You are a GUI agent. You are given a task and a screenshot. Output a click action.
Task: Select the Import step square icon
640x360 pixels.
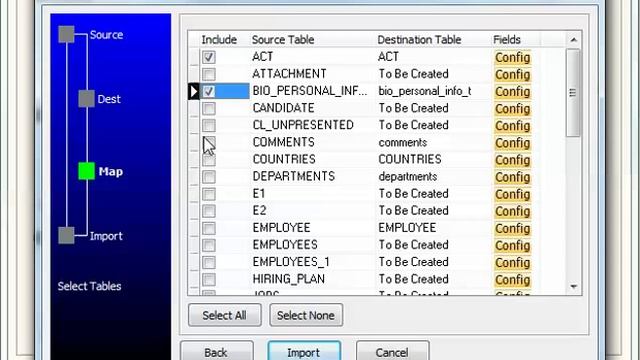click(67, 236)
